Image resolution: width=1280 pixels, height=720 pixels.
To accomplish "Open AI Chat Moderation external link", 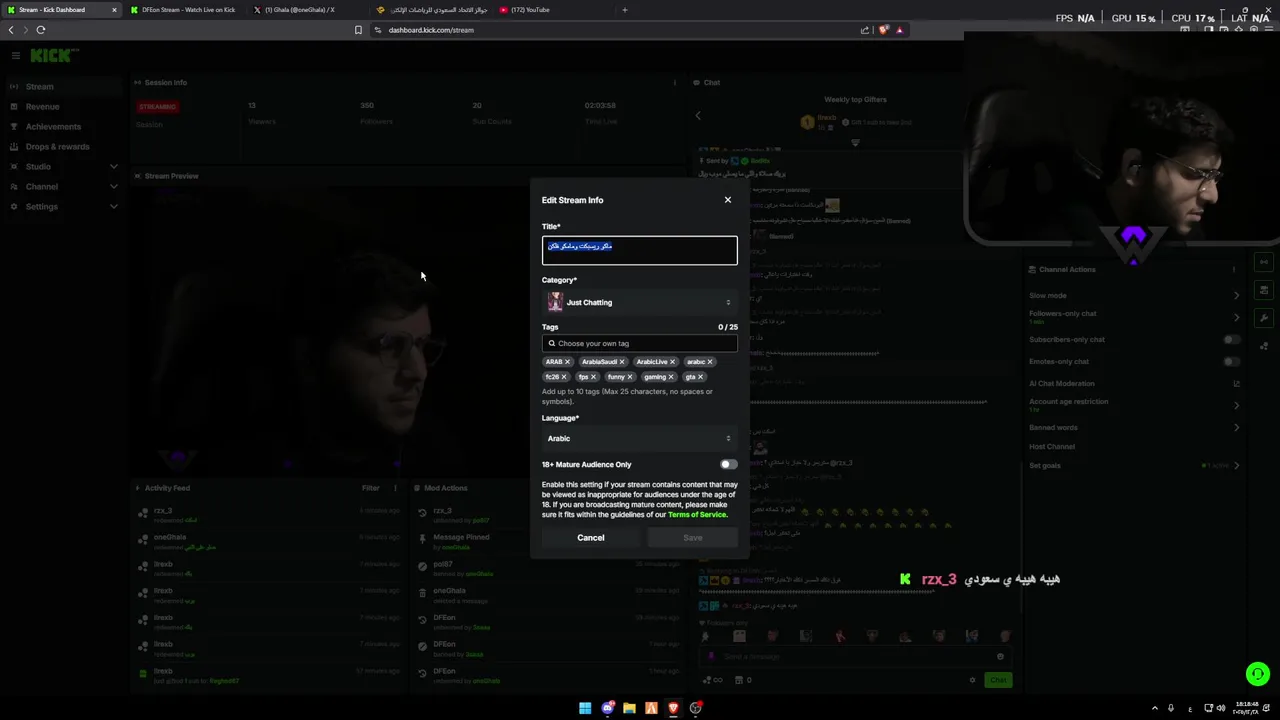I will pos(1236,384).
